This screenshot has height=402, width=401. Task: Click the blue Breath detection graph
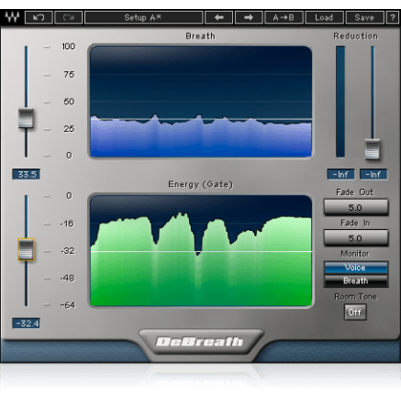[x=201, y=101]
